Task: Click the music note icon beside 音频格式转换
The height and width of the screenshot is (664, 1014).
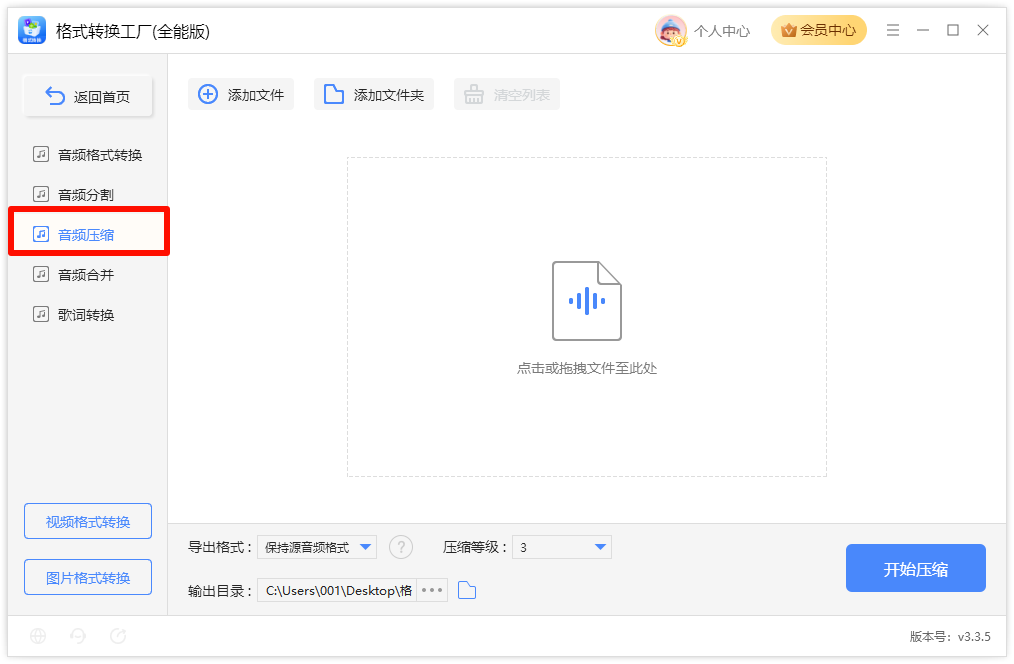Action: tap(41, 154)
